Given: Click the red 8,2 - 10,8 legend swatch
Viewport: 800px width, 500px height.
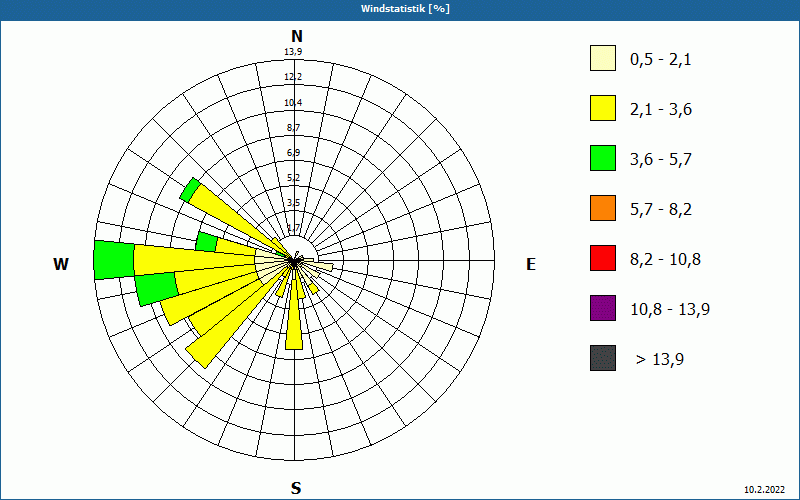Looking at the screenshot, I should pos(603,258).
